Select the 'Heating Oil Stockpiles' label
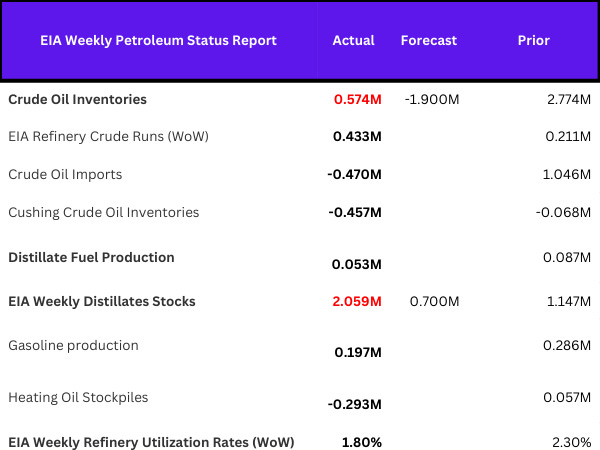This screenshot has width=600, height=450. [x=78, y=398]
